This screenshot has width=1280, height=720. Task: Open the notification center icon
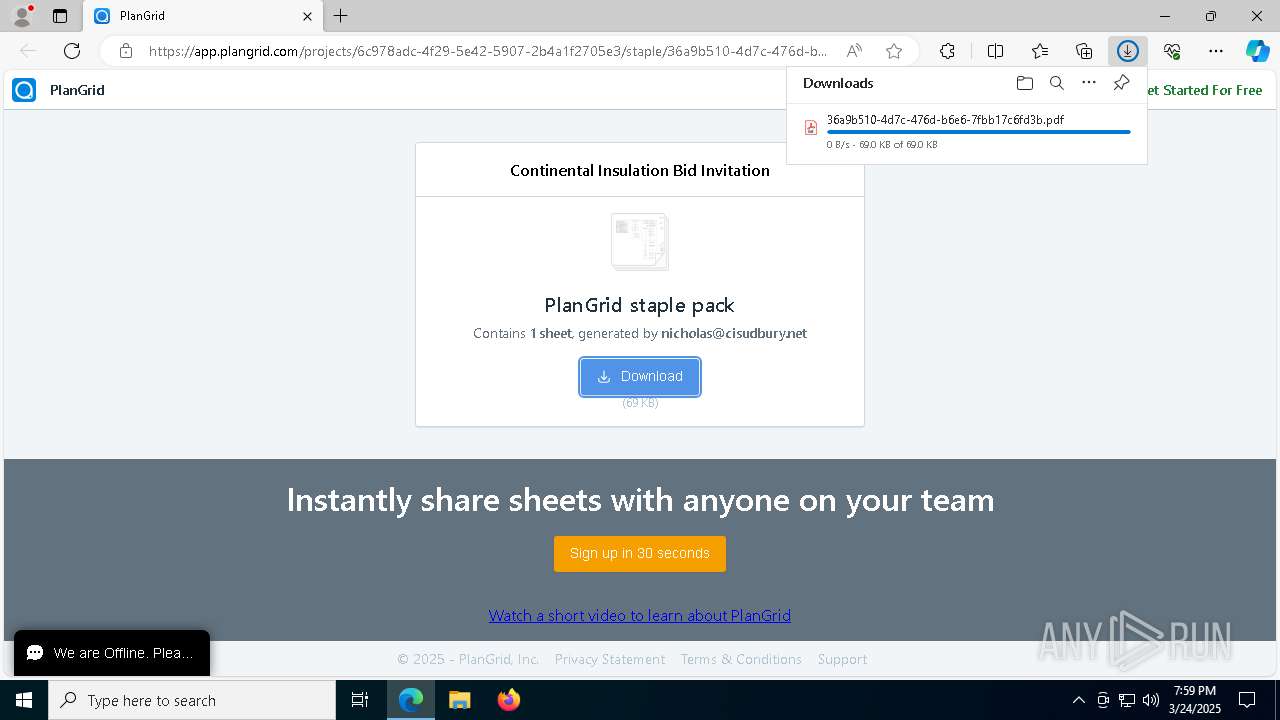tap(1247, 700)
